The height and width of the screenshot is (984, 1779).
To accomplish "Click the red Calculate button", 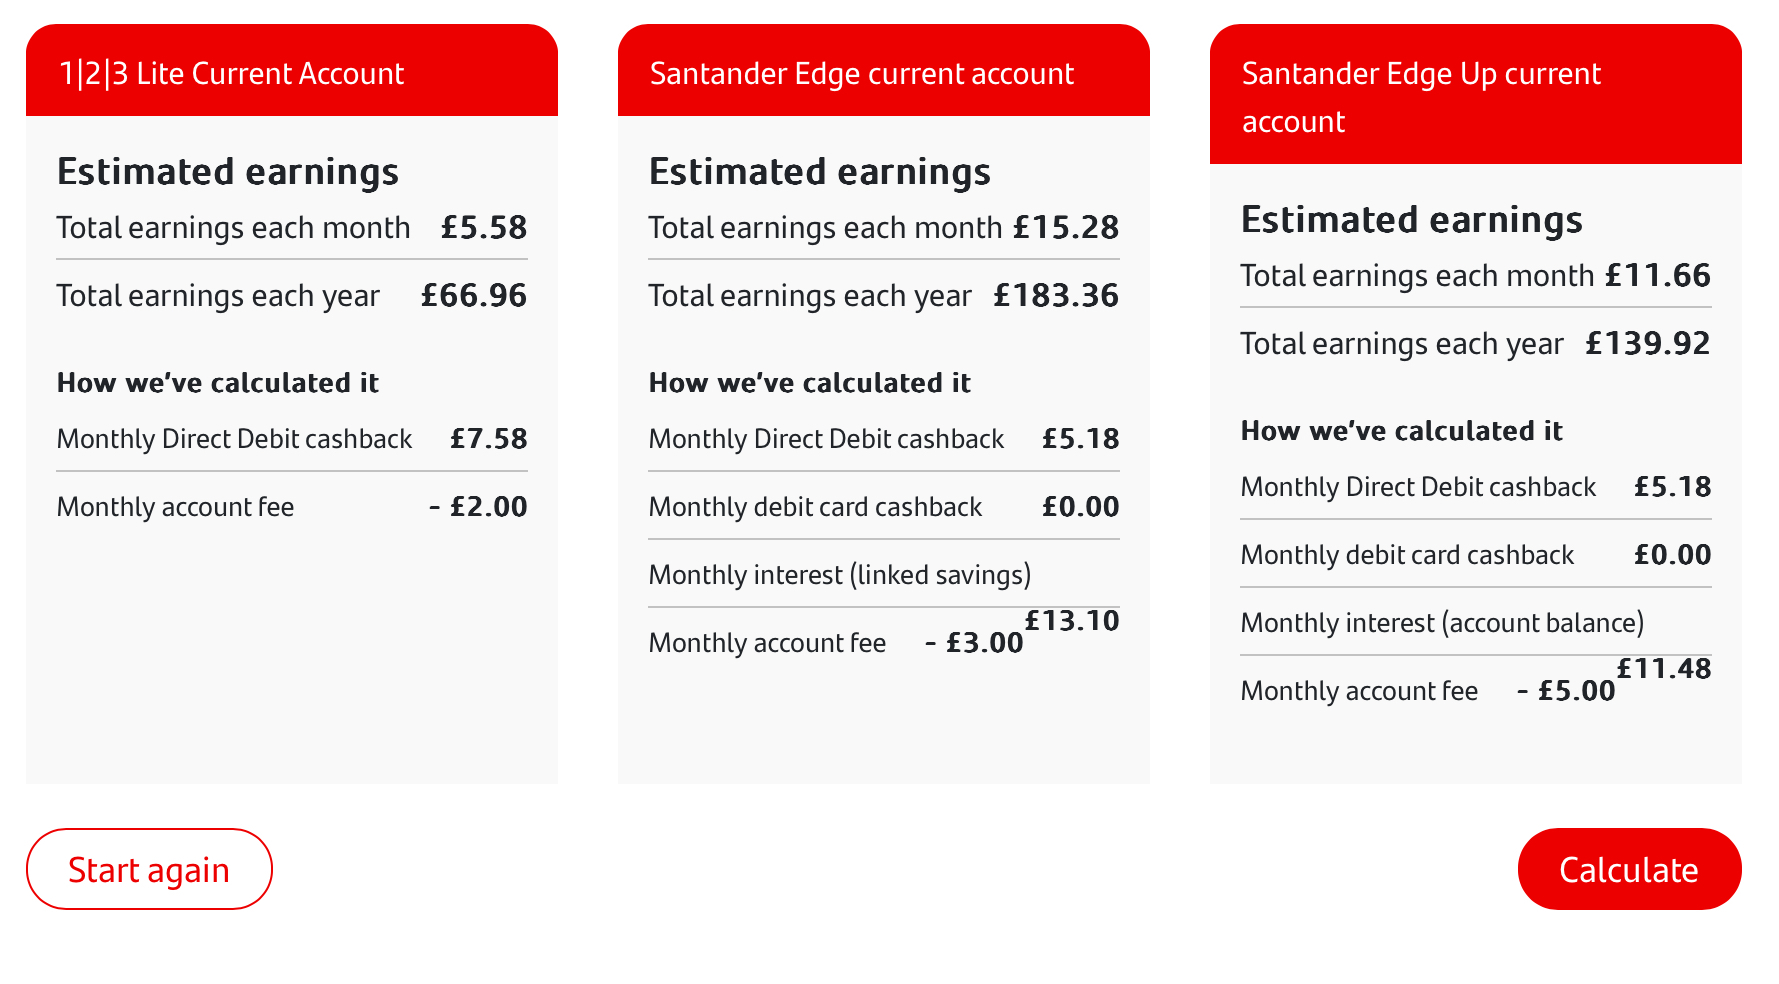I will coord(1629,869).
